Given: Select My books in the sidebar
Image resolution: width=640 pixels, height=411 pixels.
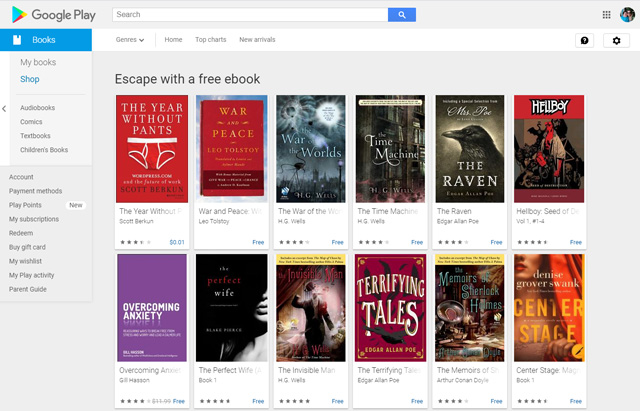Looking at the screenshot, I should [x=38, y=62].
